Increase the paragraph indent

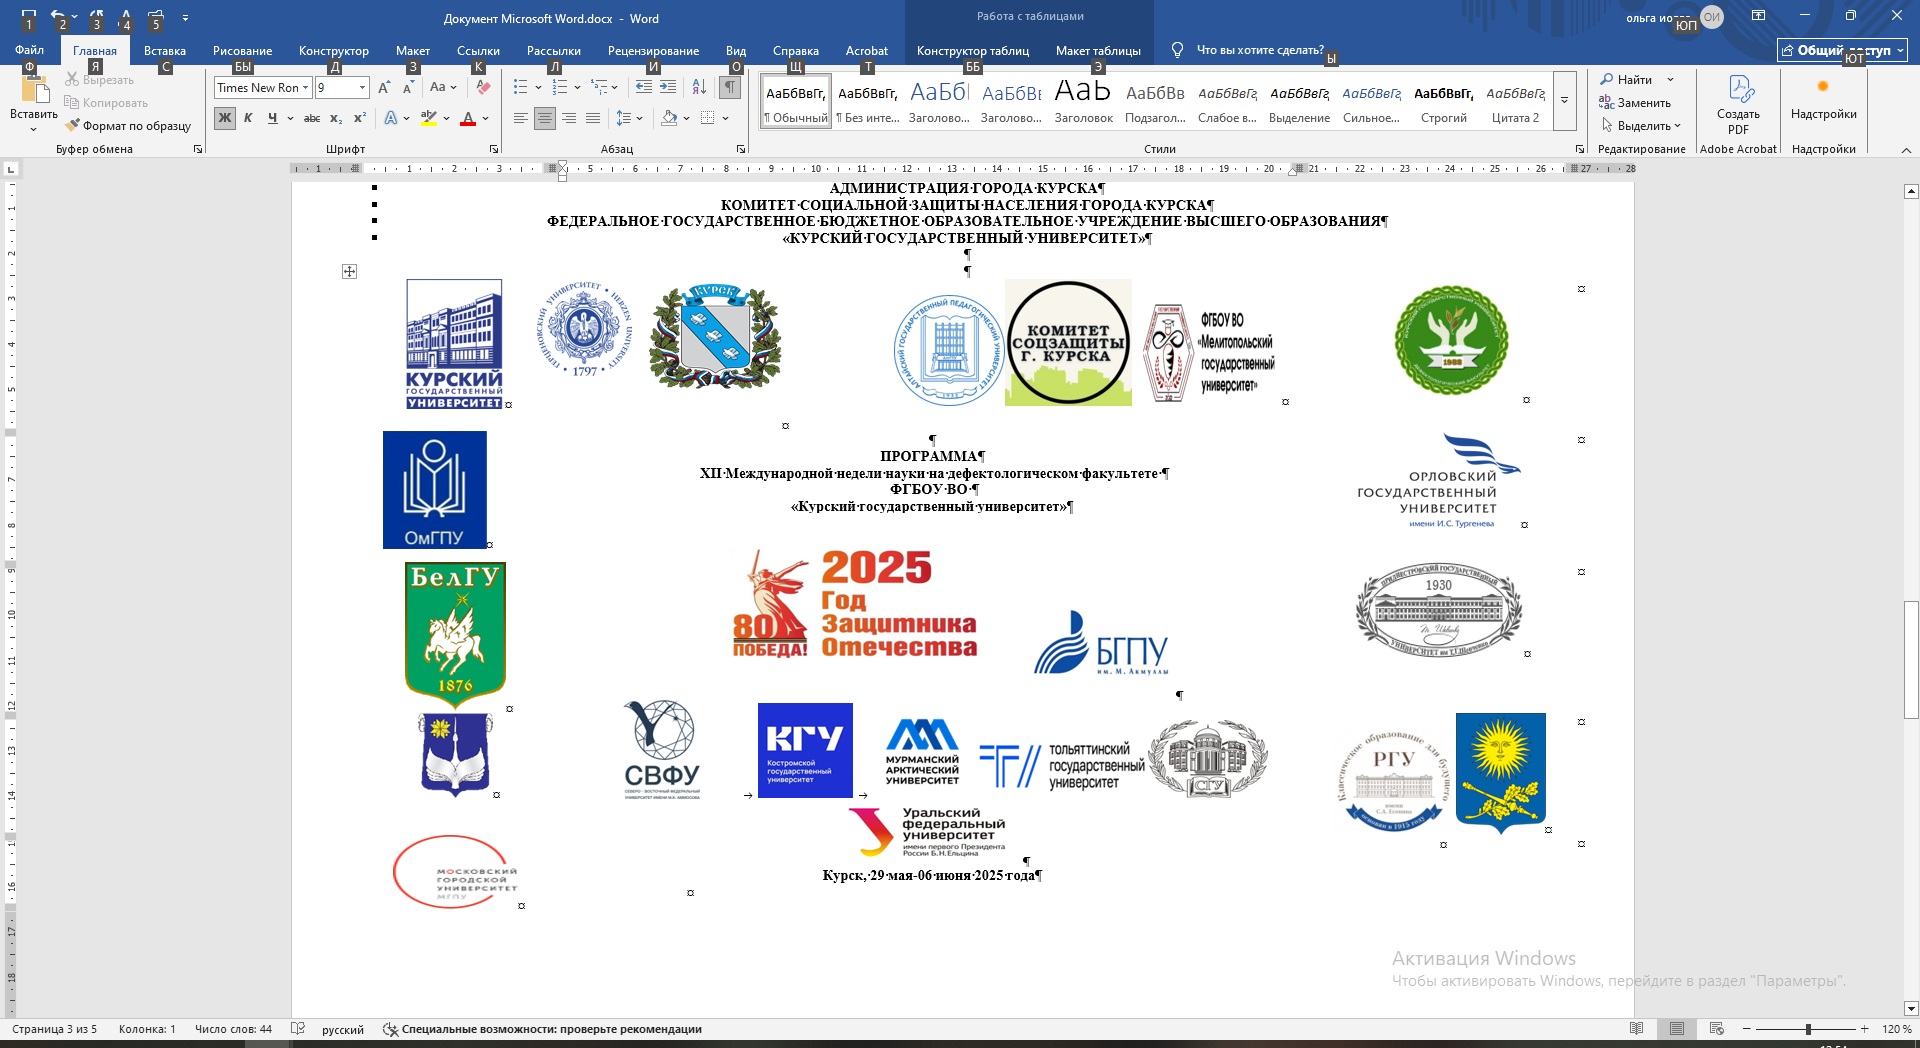(668, 88)
